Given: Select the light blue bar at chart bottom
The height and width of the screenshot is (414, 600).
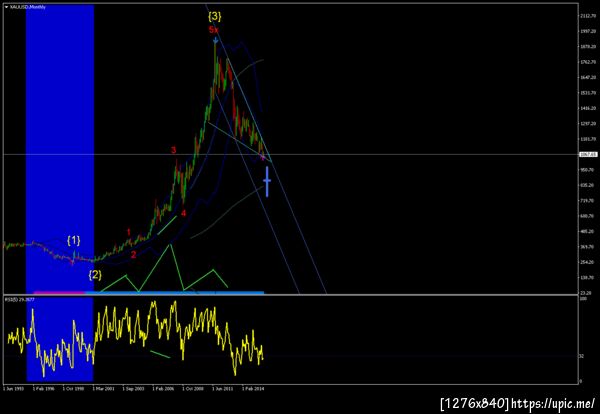Looking at the screenshot, I should [174, 293].
